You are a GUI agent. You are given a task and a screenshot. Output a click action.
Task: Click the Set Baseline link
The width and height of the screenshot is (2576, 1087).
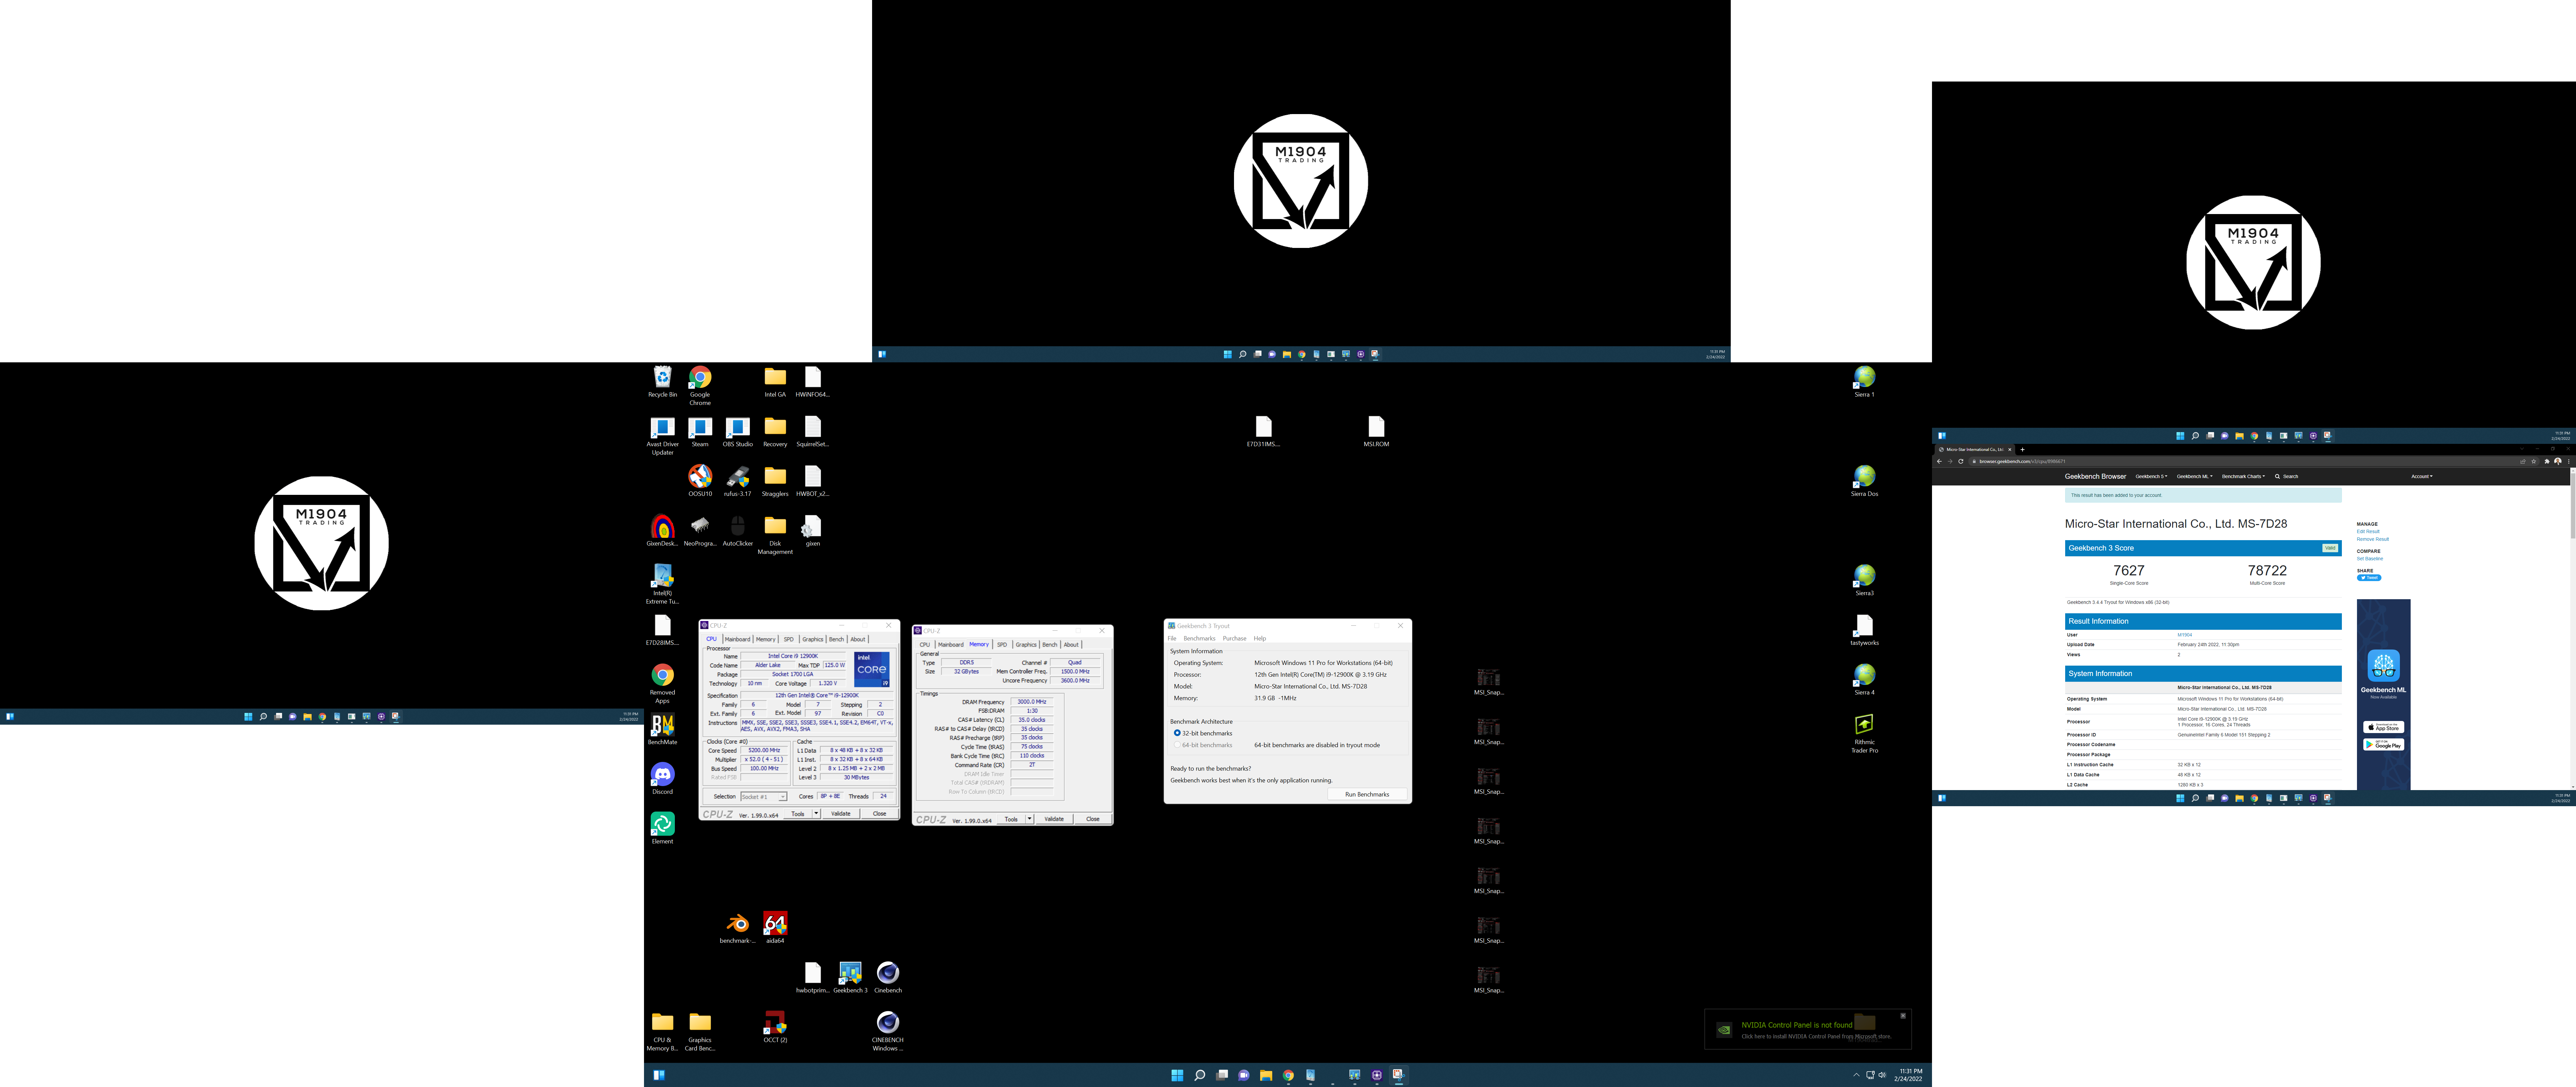[2370, 559]
